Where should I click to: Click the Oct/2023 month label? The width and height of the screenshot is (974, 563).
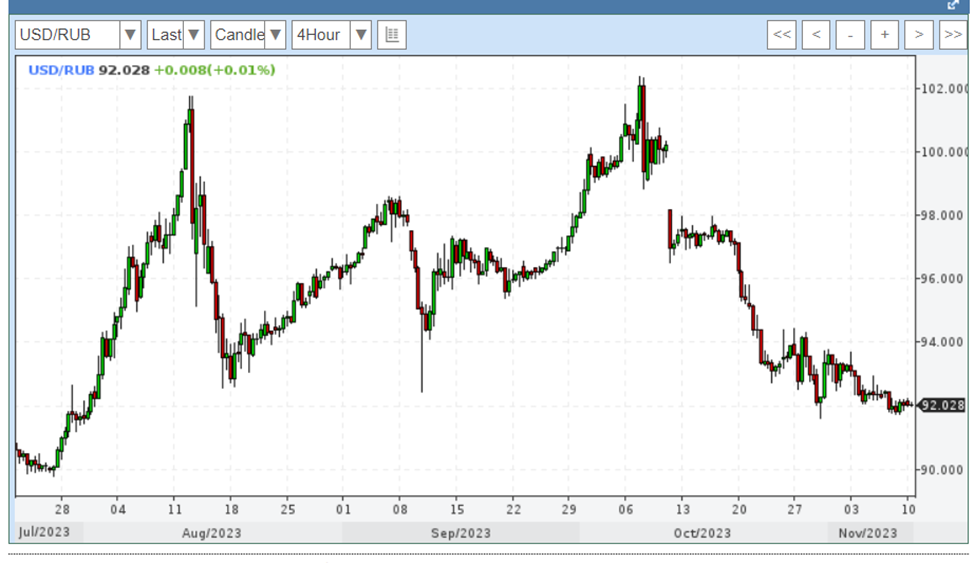(x=702, y=533)
